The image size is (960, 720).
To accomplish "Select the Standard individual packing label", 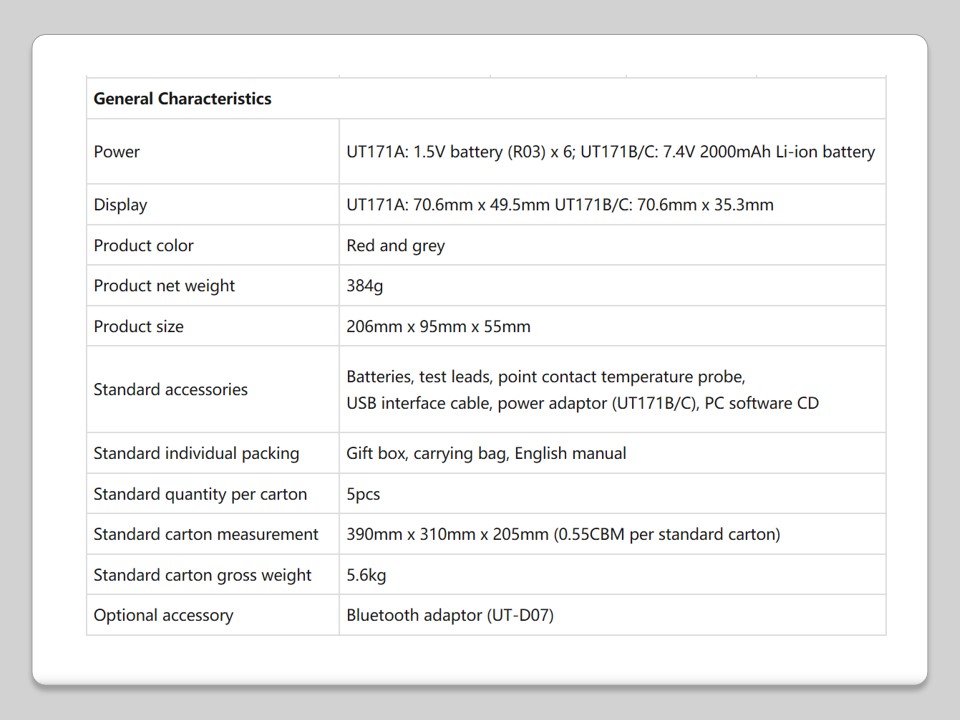I will [196, 454].
